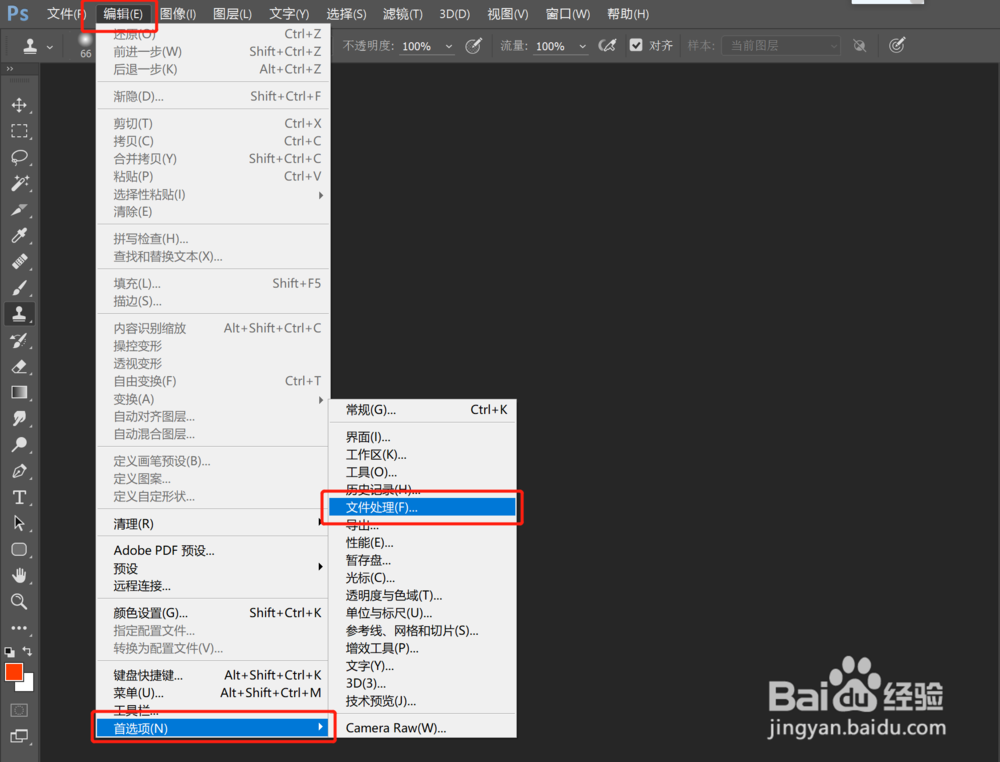Select the Horizontal Type tool
Viewport: 1000px width, 762px height.
(x=22, y=497)
